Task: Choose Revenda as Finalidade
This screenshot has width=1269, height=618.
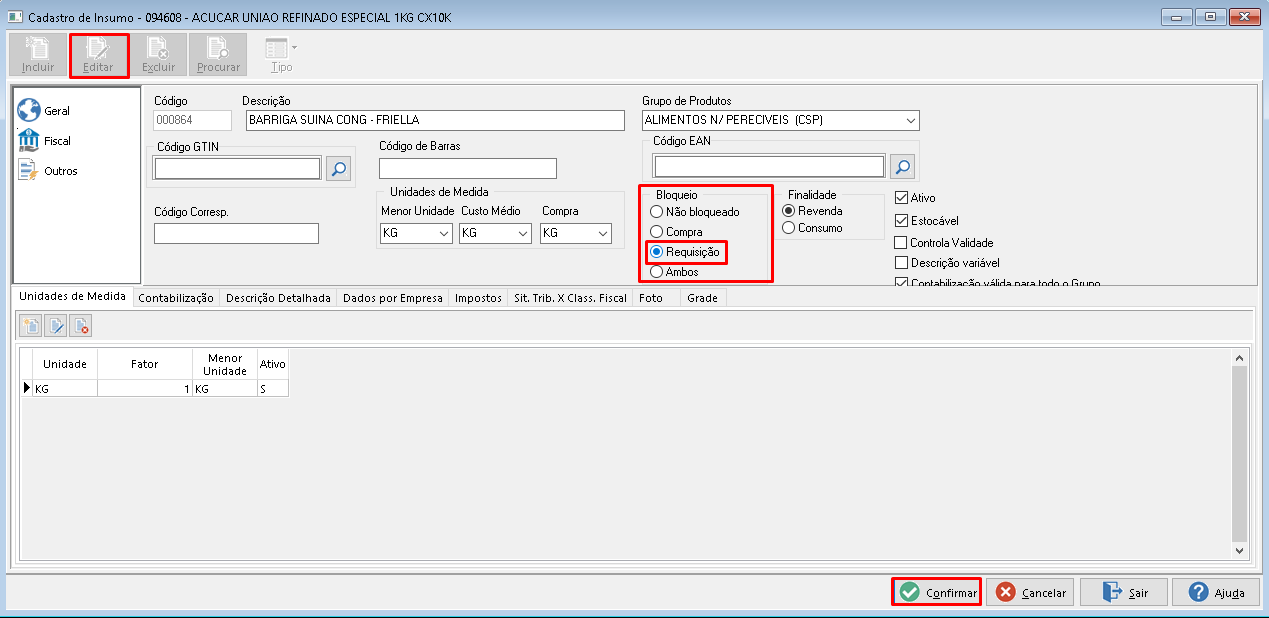Action: click(812, 211)
